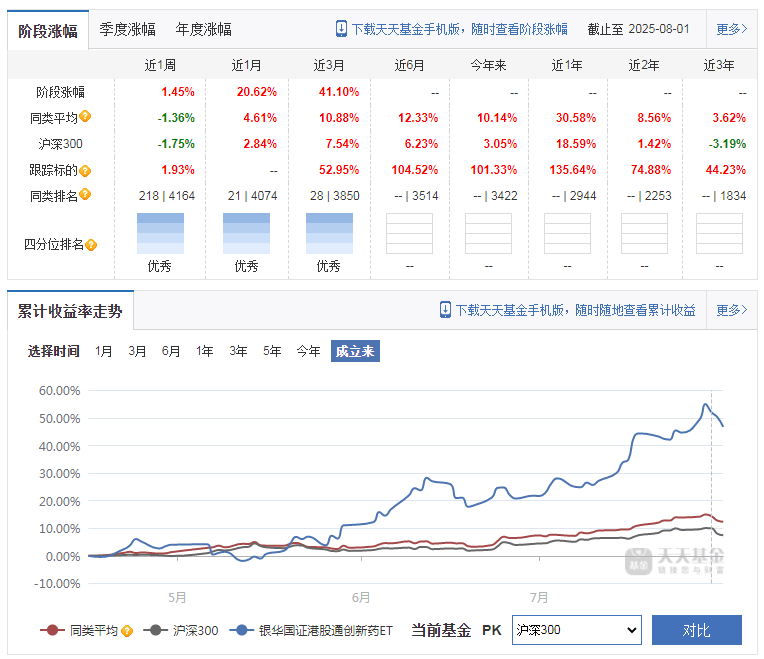Select the 5年 time range
Image resolution: width=764 pixels, height=659 pixels.
pyautogui.click(x=272, y=351)
